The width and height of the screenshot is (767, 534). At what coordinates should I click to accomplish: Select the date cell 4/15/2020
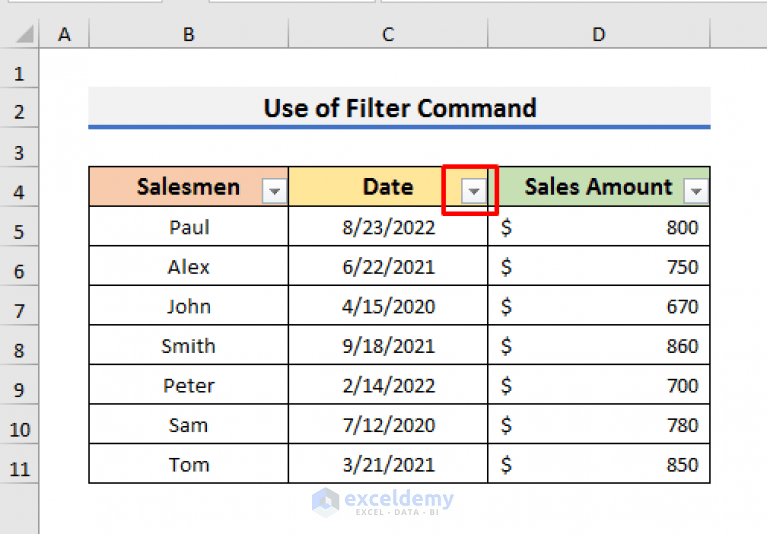point(388,306)
